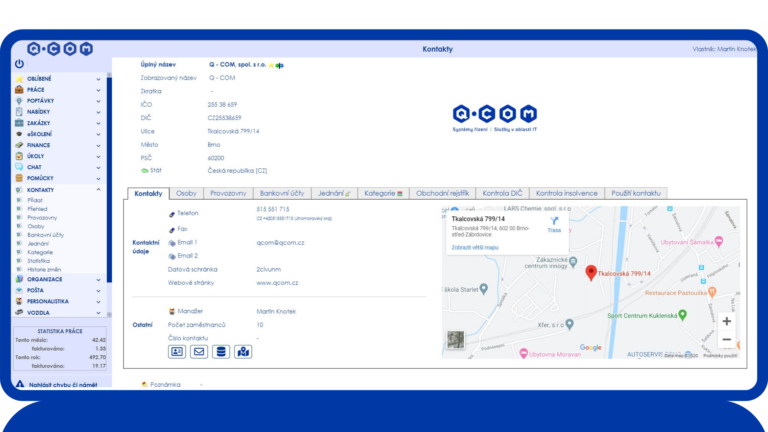
Task: Open the Bankovní účty tab
Action: click(282, 193)
